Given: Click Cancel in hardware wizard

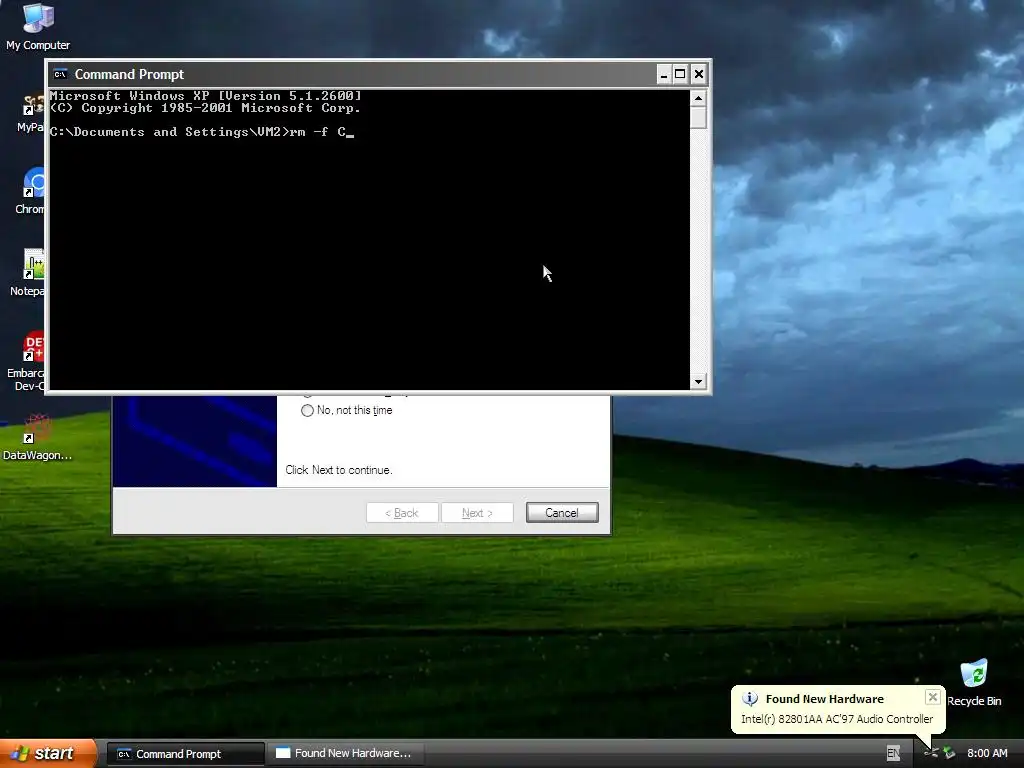Looking at the screenshot, I should click(x=562, y=513).
